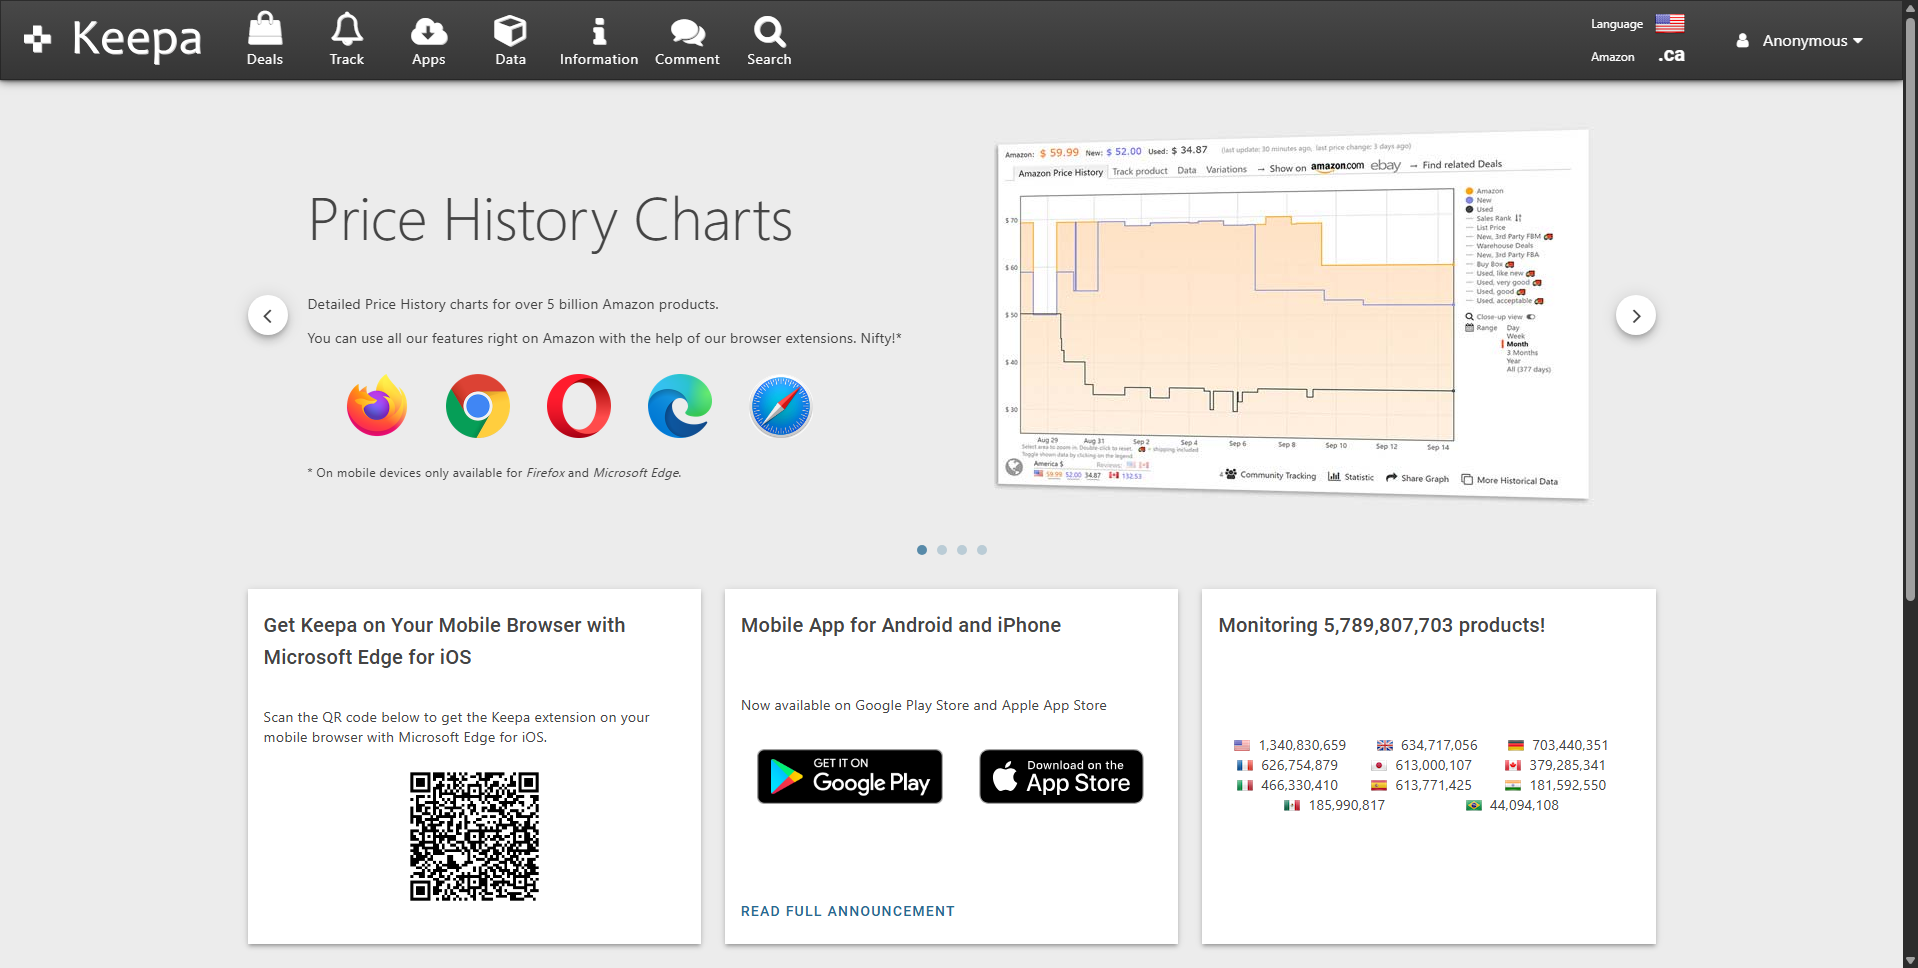Switch to the second carousel slide dot
Image resolution: width=1918 pixels, height=968 pixels.
pos(942,550)
